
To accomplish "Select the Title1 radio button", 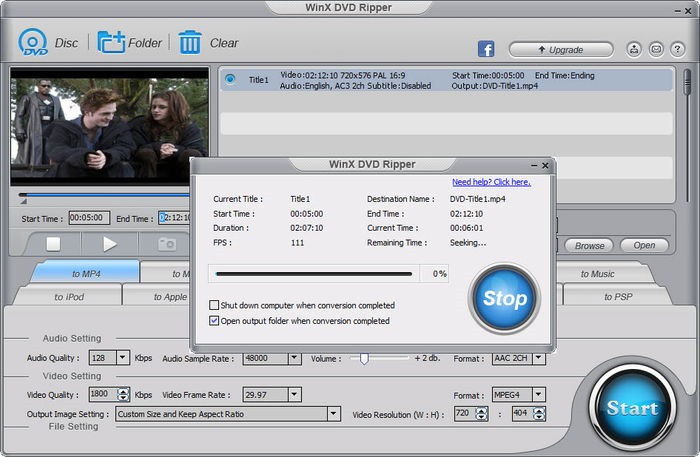I will tap(231, 79).
